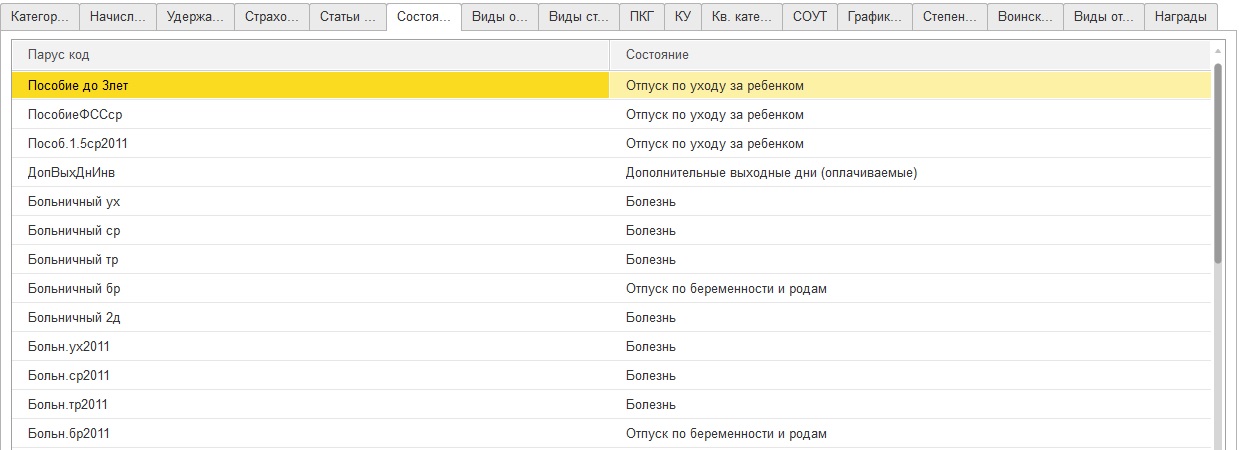Sort by the Парус код column header
Image resolution: width=1239 pixels, height=450 pixels.
point(310,54)
